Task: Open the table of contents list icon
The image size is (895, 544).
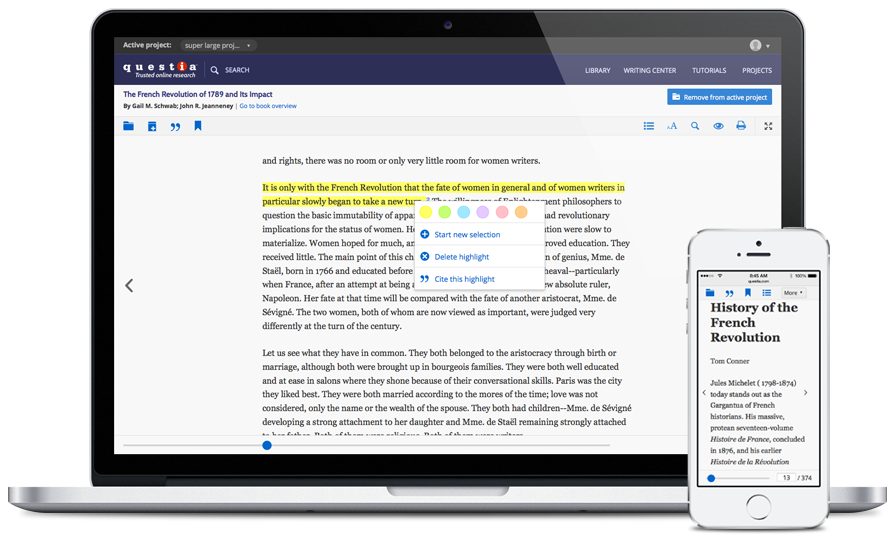Action: coord(649,126)
